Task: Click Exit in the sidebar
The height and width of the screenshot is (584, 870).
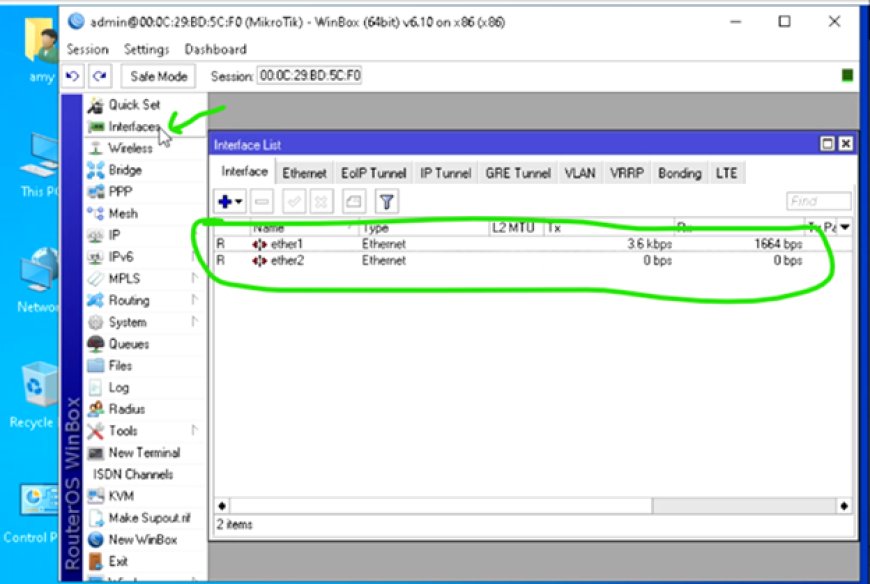Action: pos(118,561)
